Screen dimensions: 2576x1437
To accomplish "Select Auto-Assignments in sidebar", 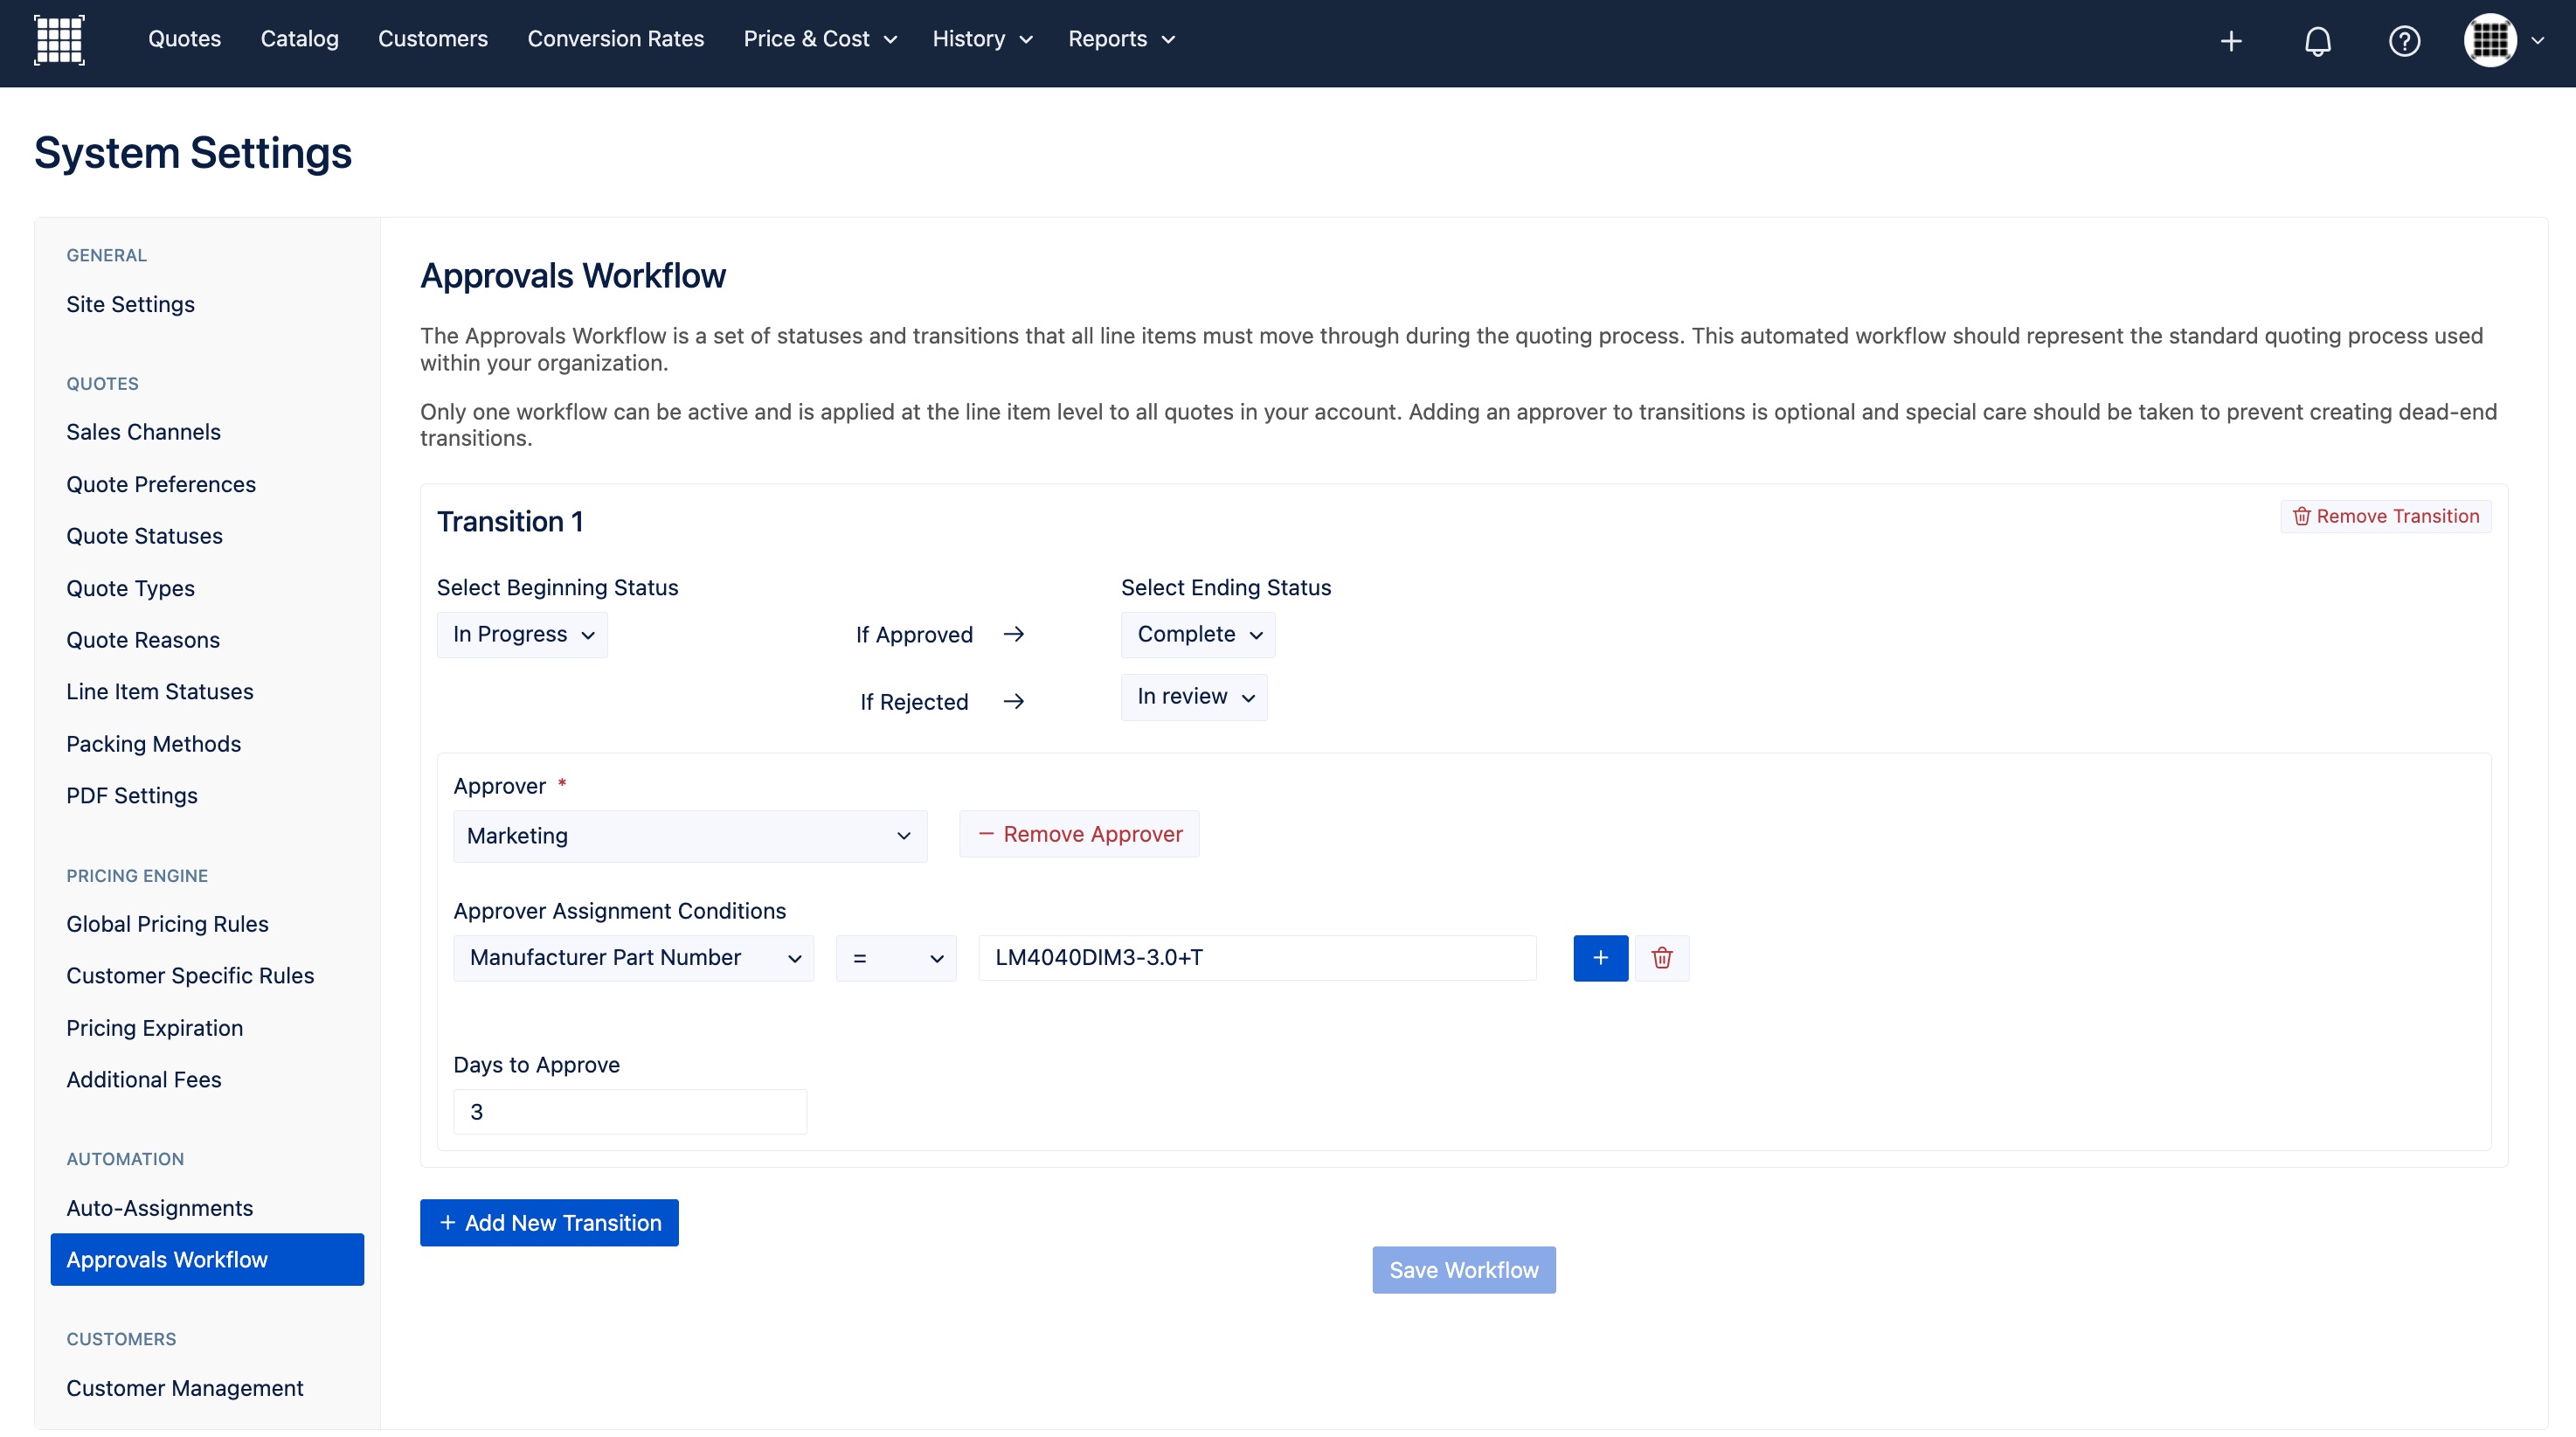I will 159,1208.
